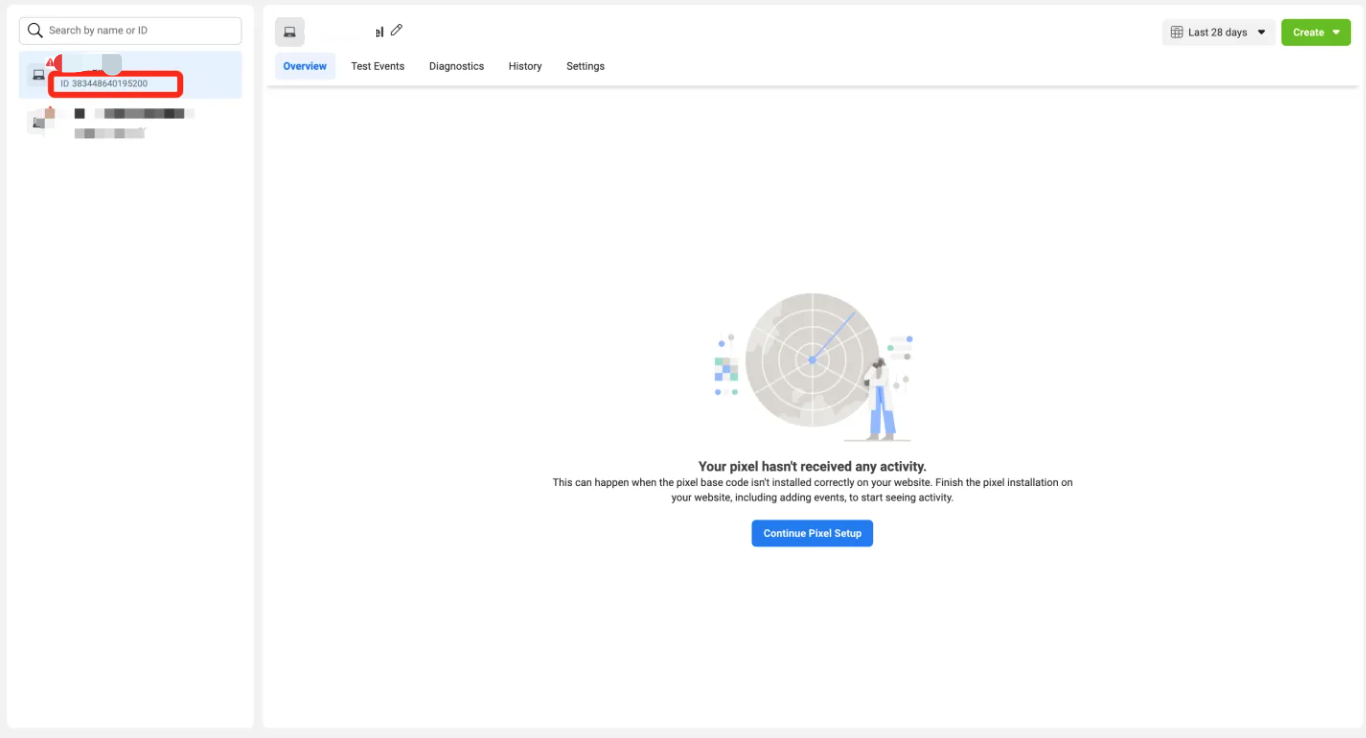The height and width of the screenshot is (738, 1366).
Task: Go to the Diagnostics tab
Action: click(456, 66)
